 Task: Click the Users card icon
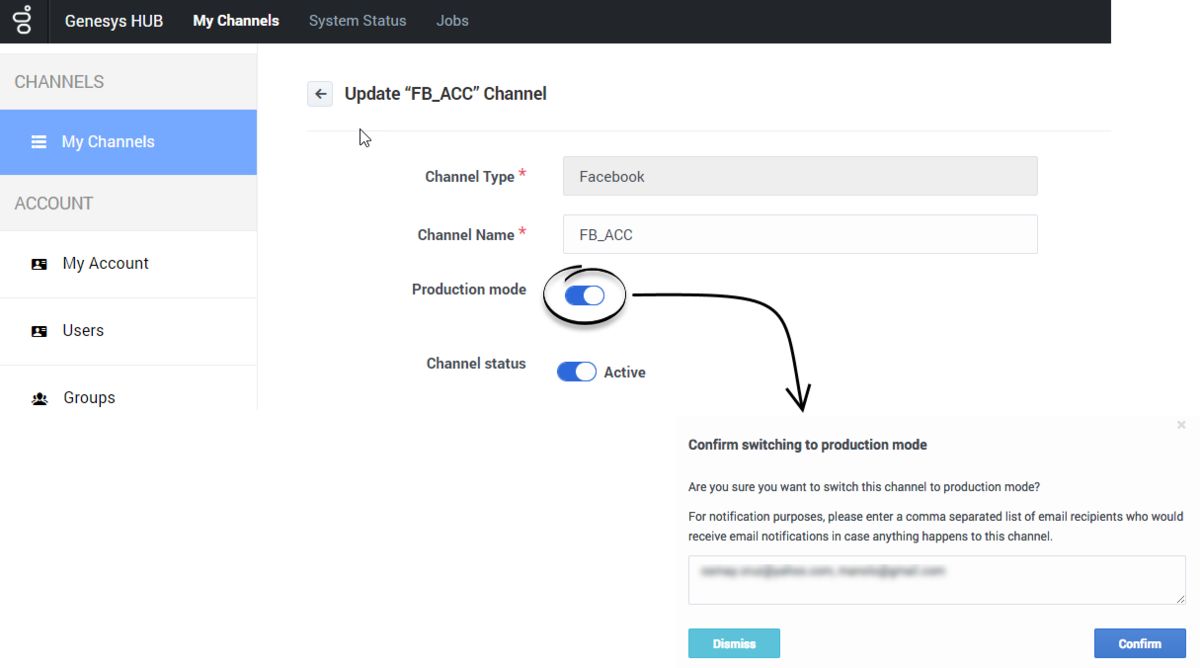click(x=39, y=331)
